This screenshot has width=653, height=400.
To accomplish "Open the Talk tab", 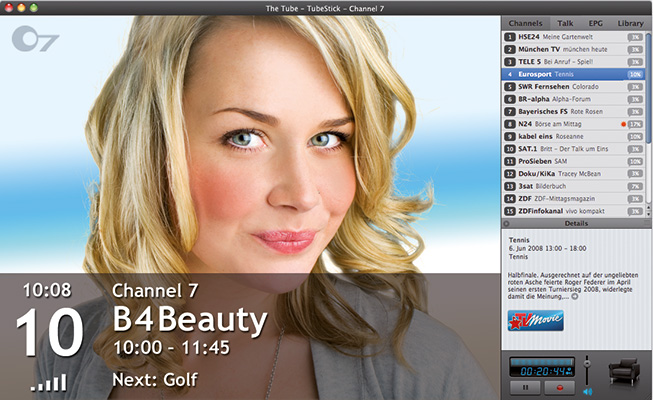I will (565, 23).
